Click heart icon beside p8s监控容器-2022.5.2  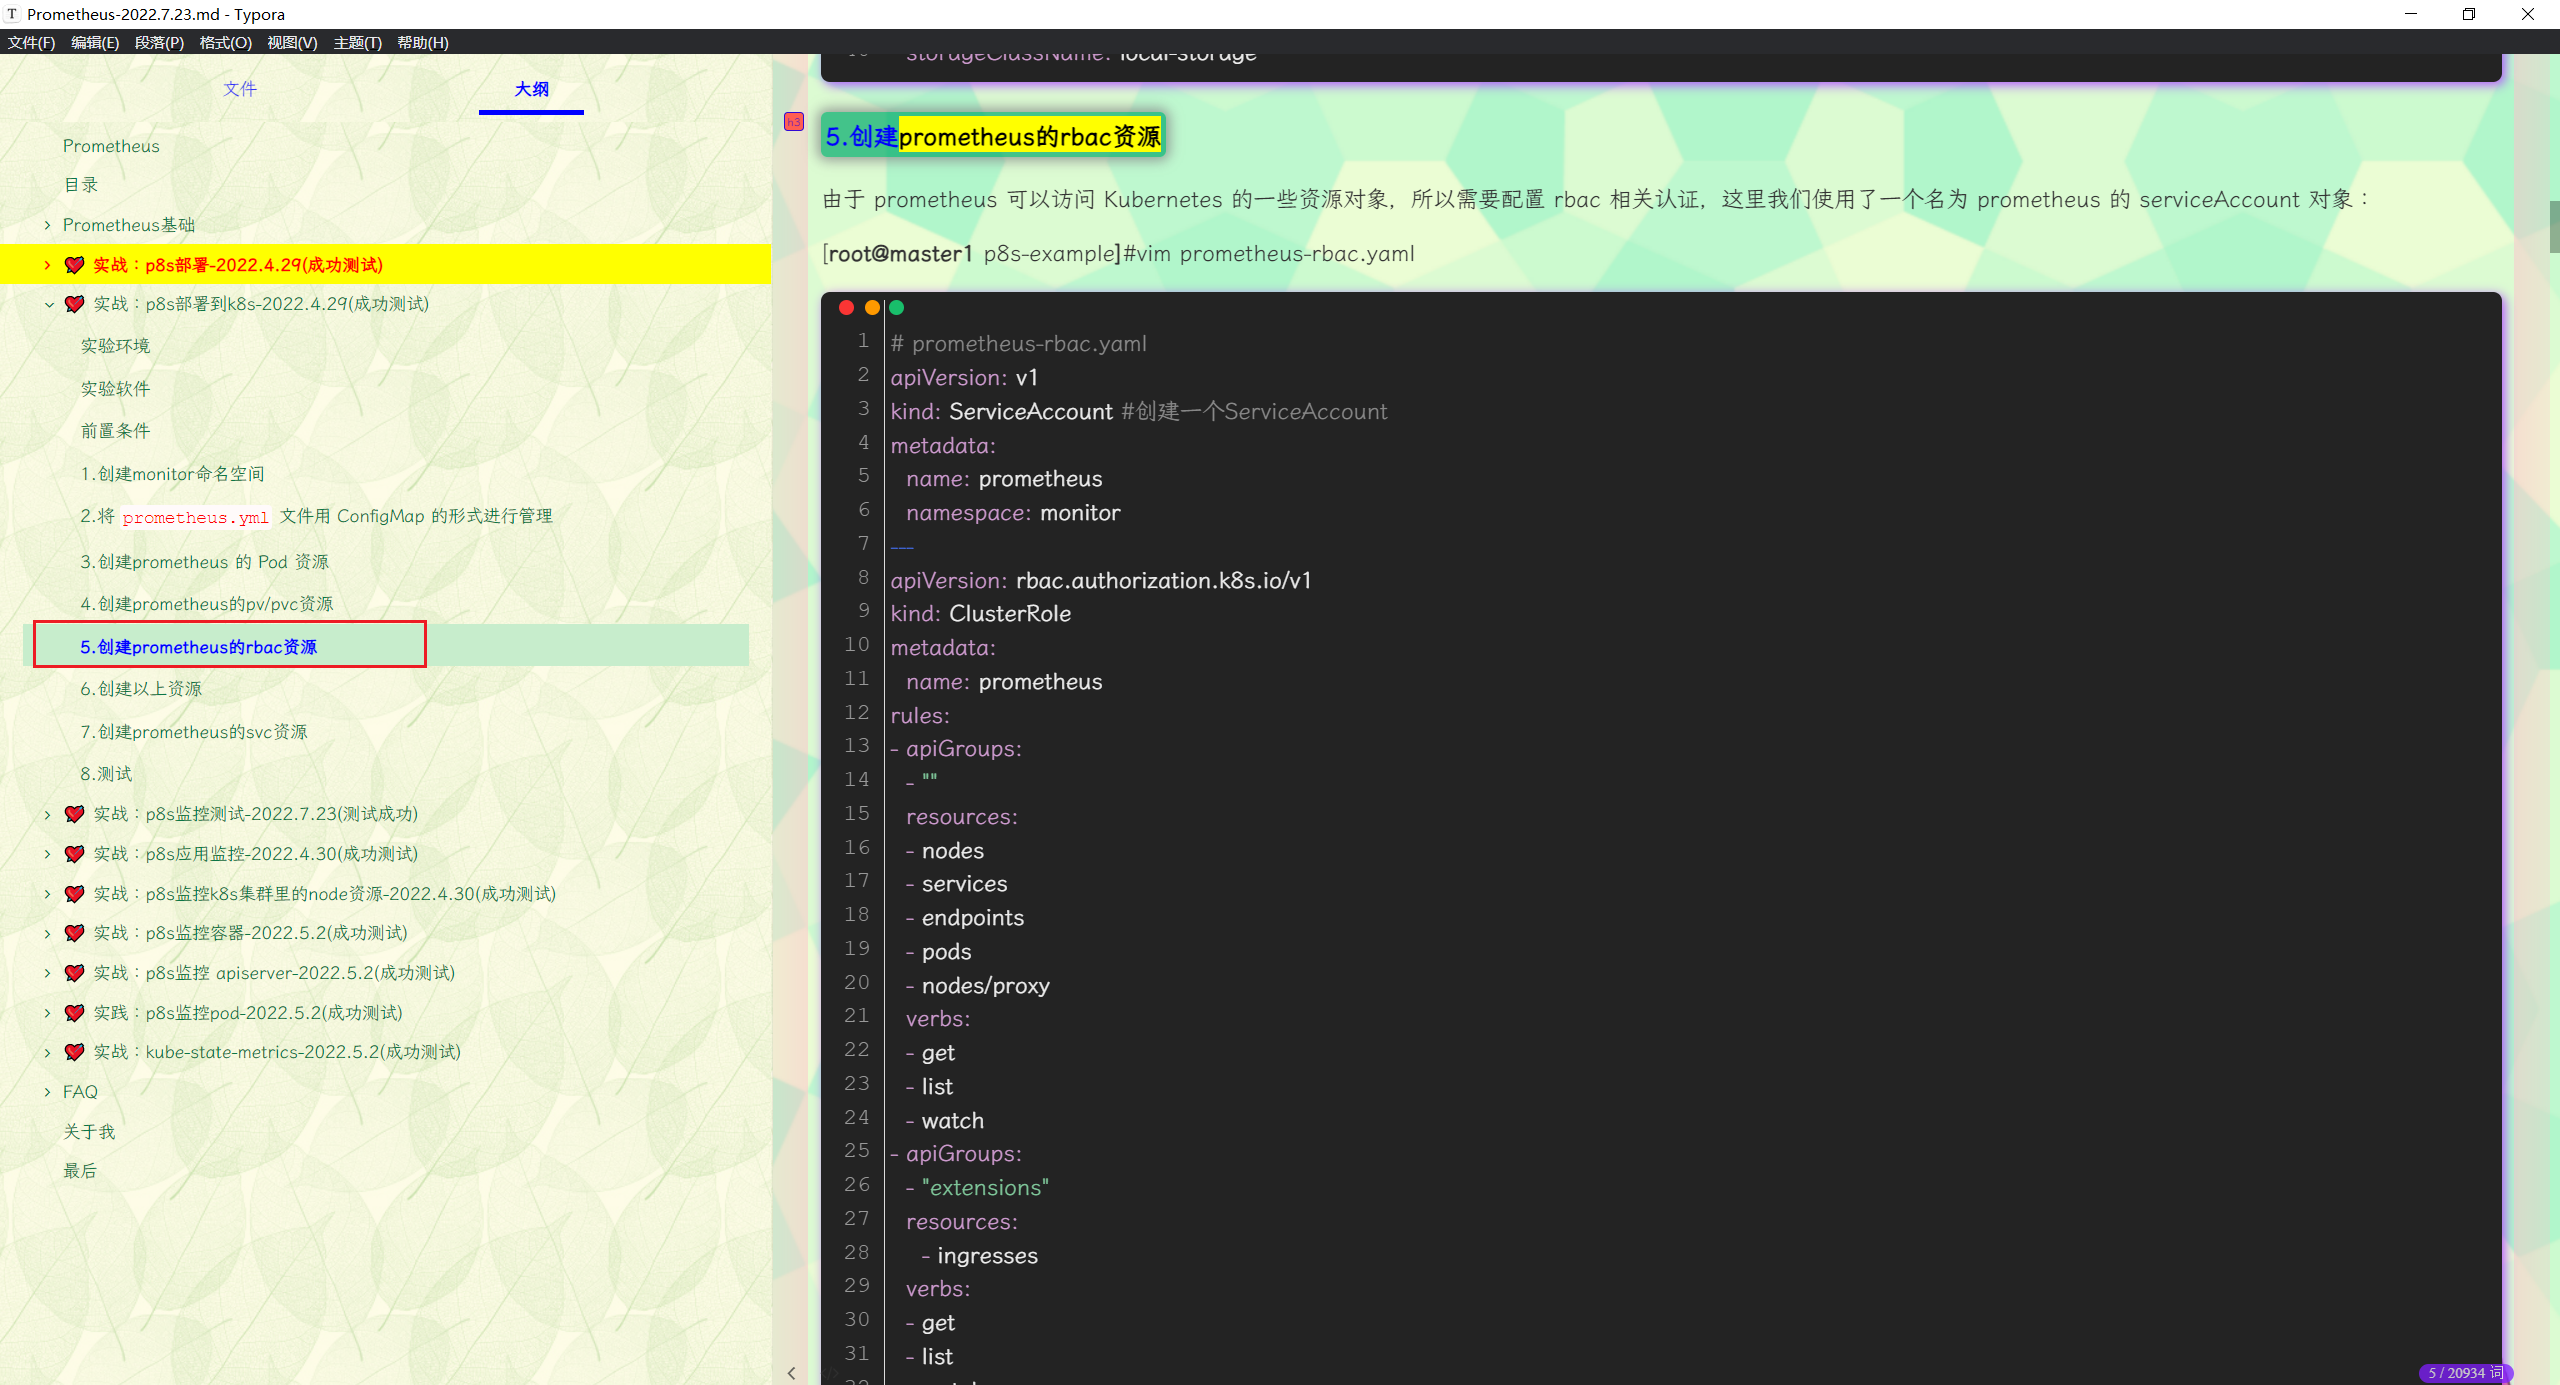click(x=74, y=933)
